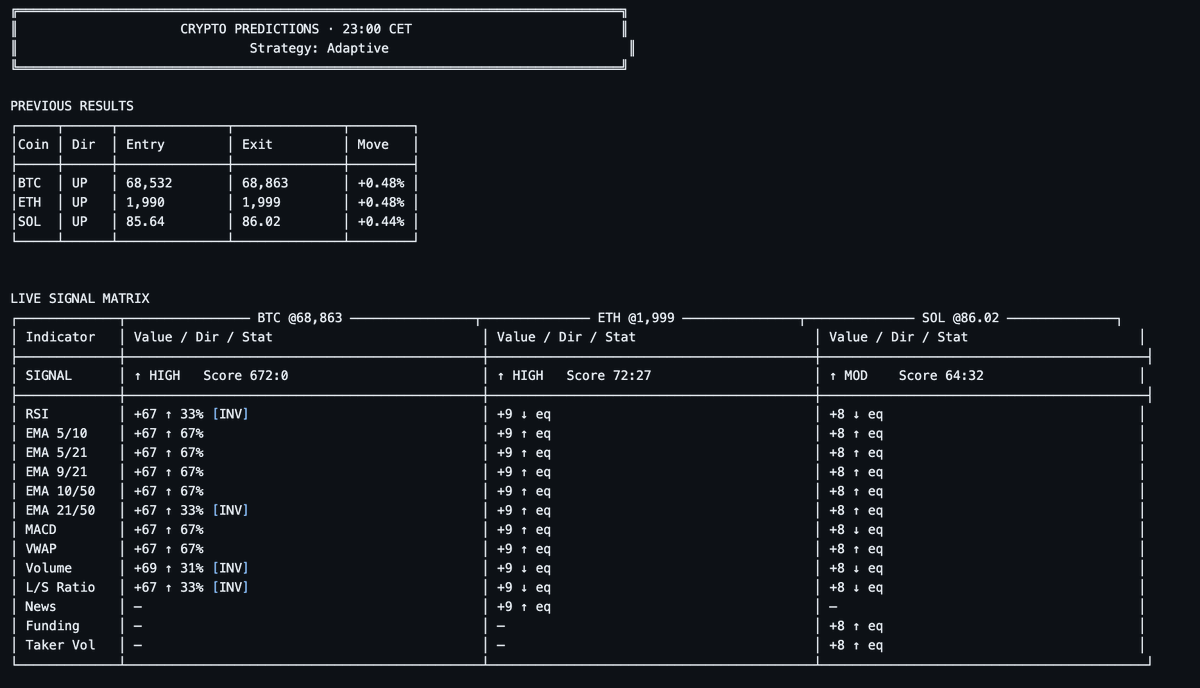This screenshot has height=688, width=1200.
Task: Click ETH Volume value "+9 ↓ eq"
Action: coord(524,568)
